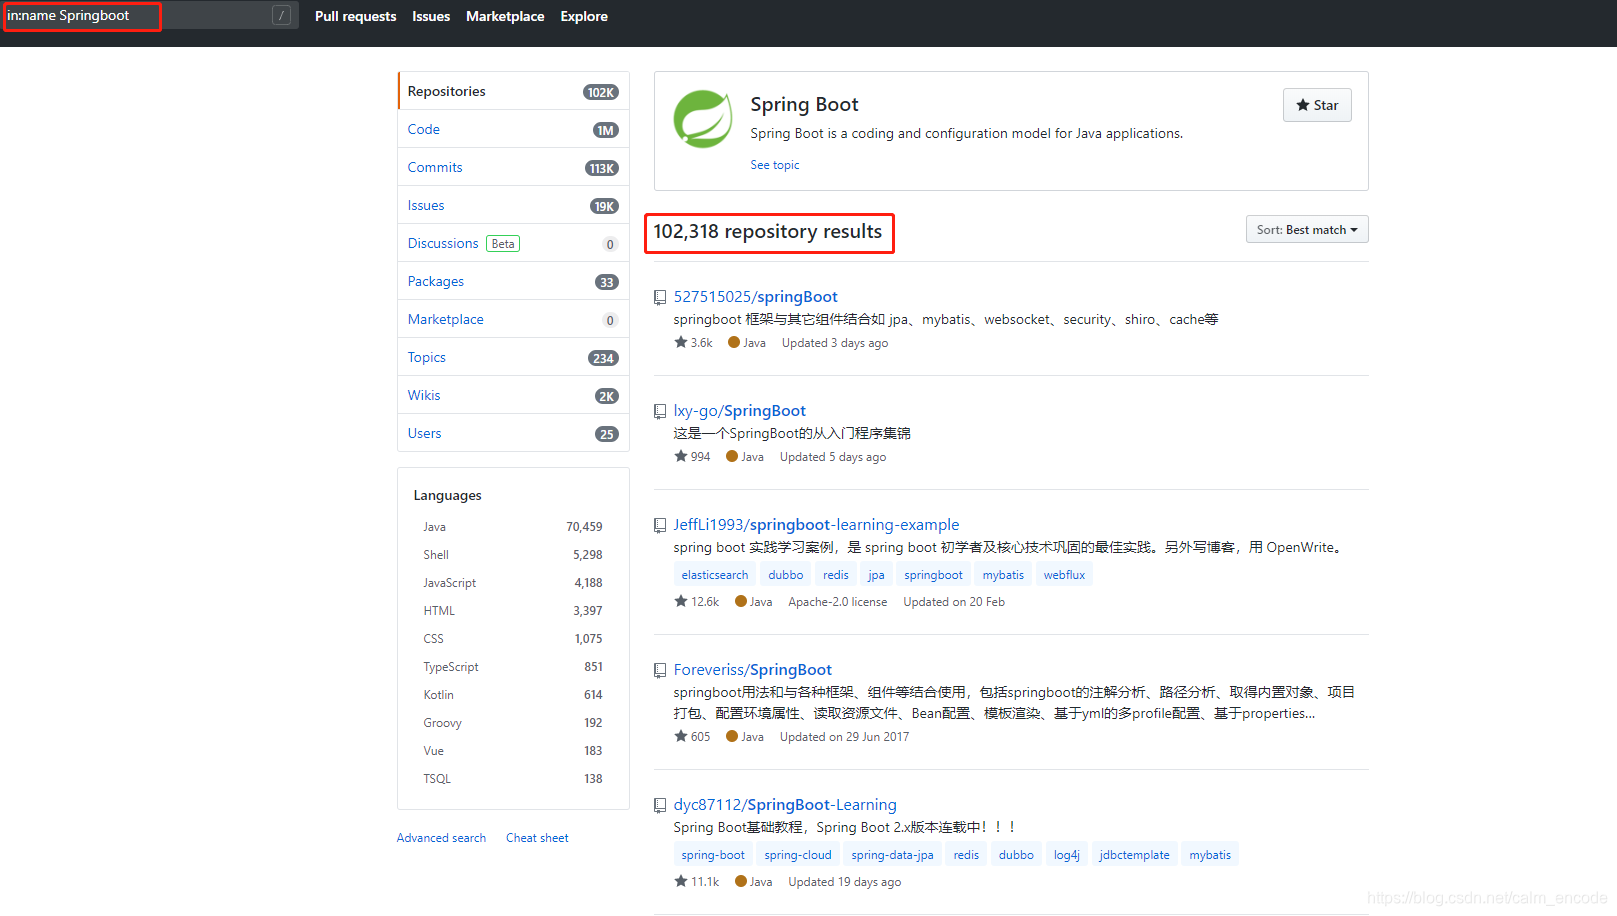Filter results by Groovy language

tap(513, 723)
